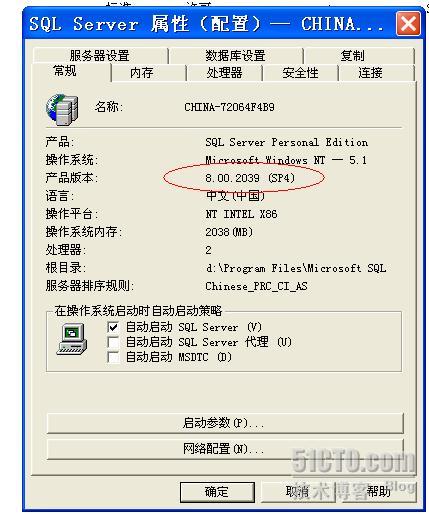Cancel with the 取消 button

pos(298,491)
